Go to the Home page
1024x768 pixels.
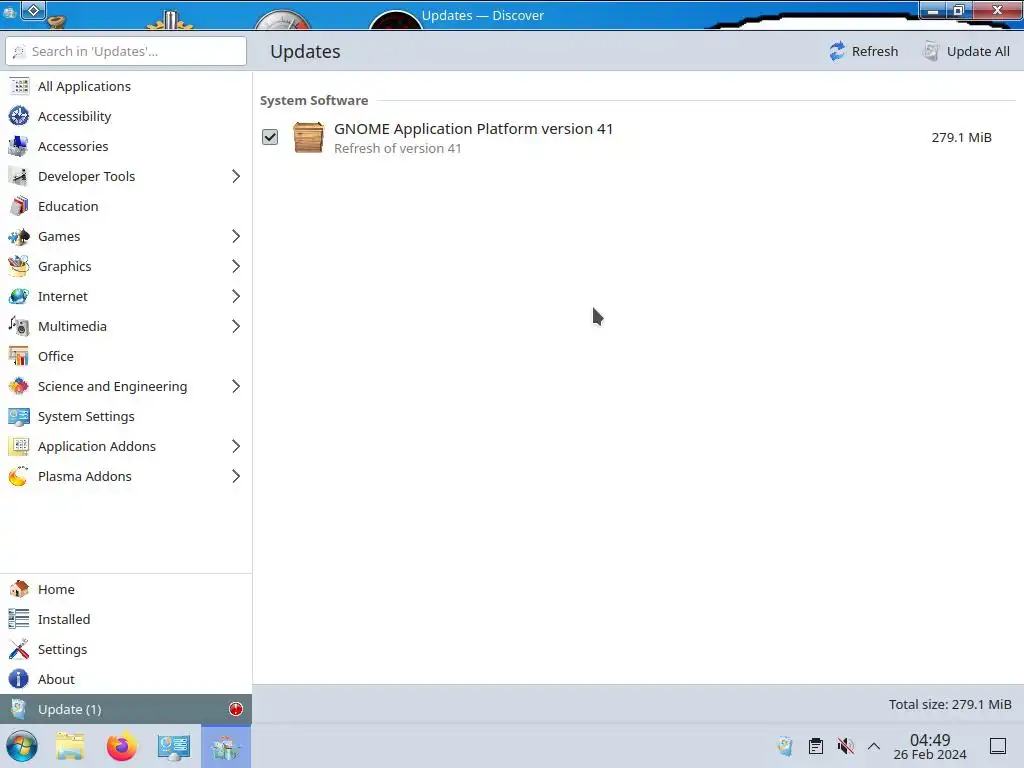[126, 589]
